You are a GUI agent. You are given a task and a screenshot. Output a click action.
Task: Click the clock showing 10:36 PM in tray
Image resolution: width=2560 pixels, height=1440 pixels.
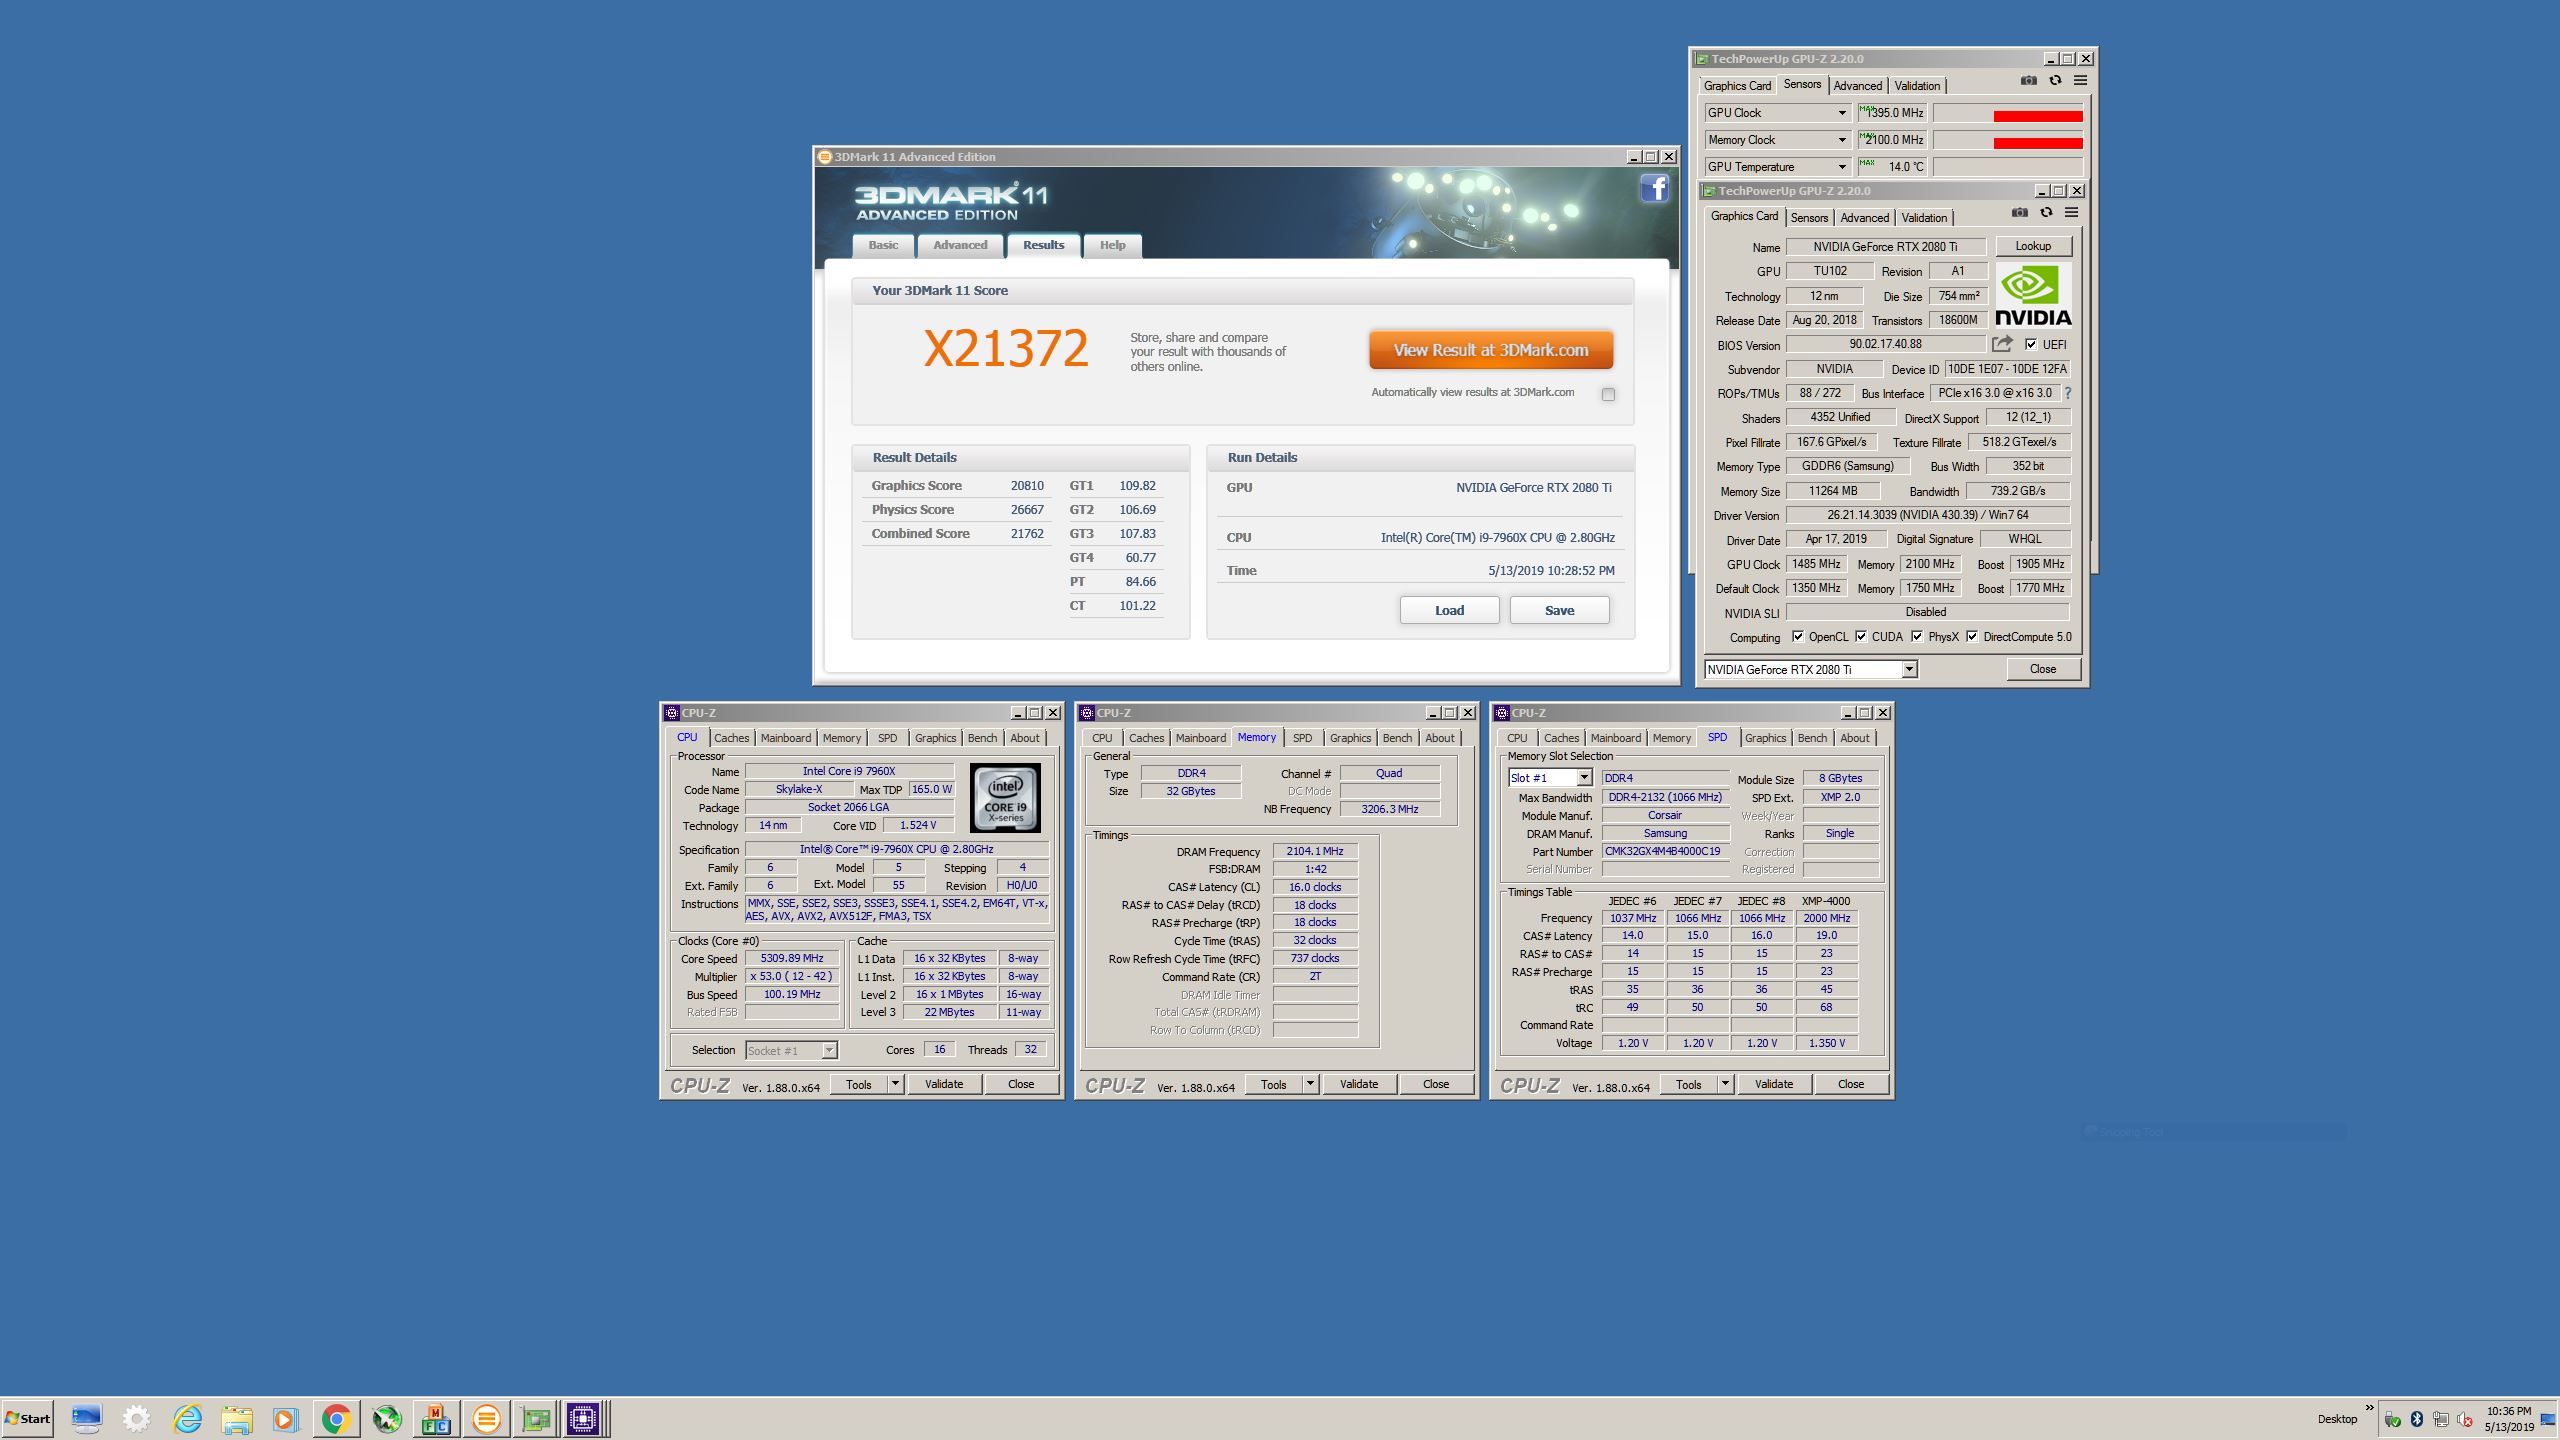click(x=2509, y=1411)
